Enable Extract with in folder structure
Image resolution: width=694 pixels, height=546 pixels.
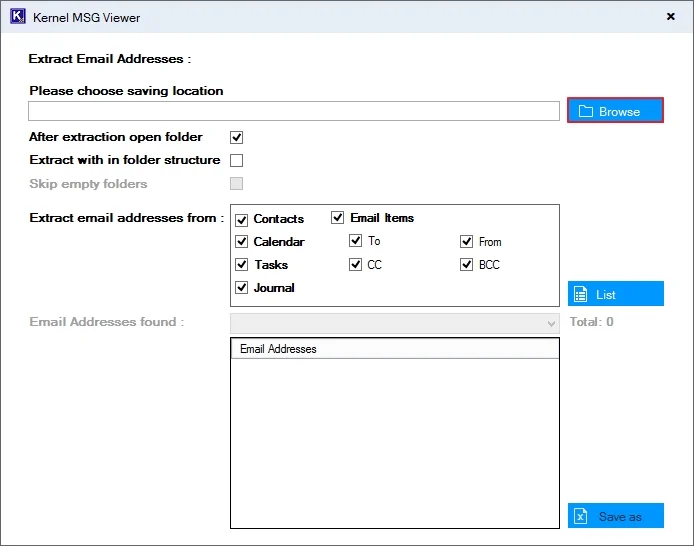pos(236,160)
